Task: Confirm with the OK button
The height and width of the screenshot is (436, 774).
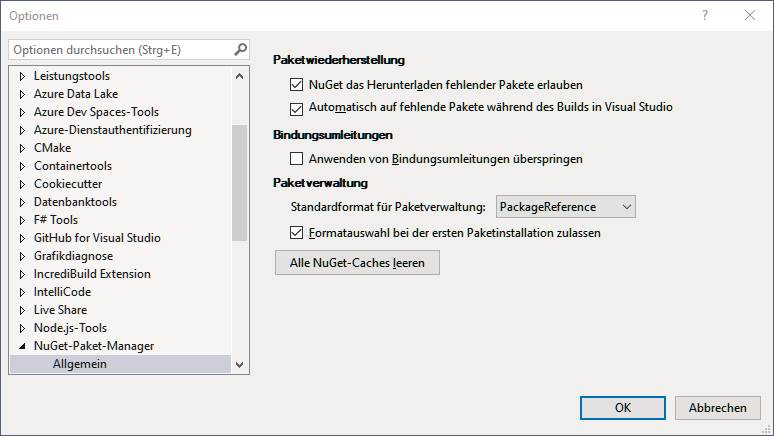Action: coord(623,408)
